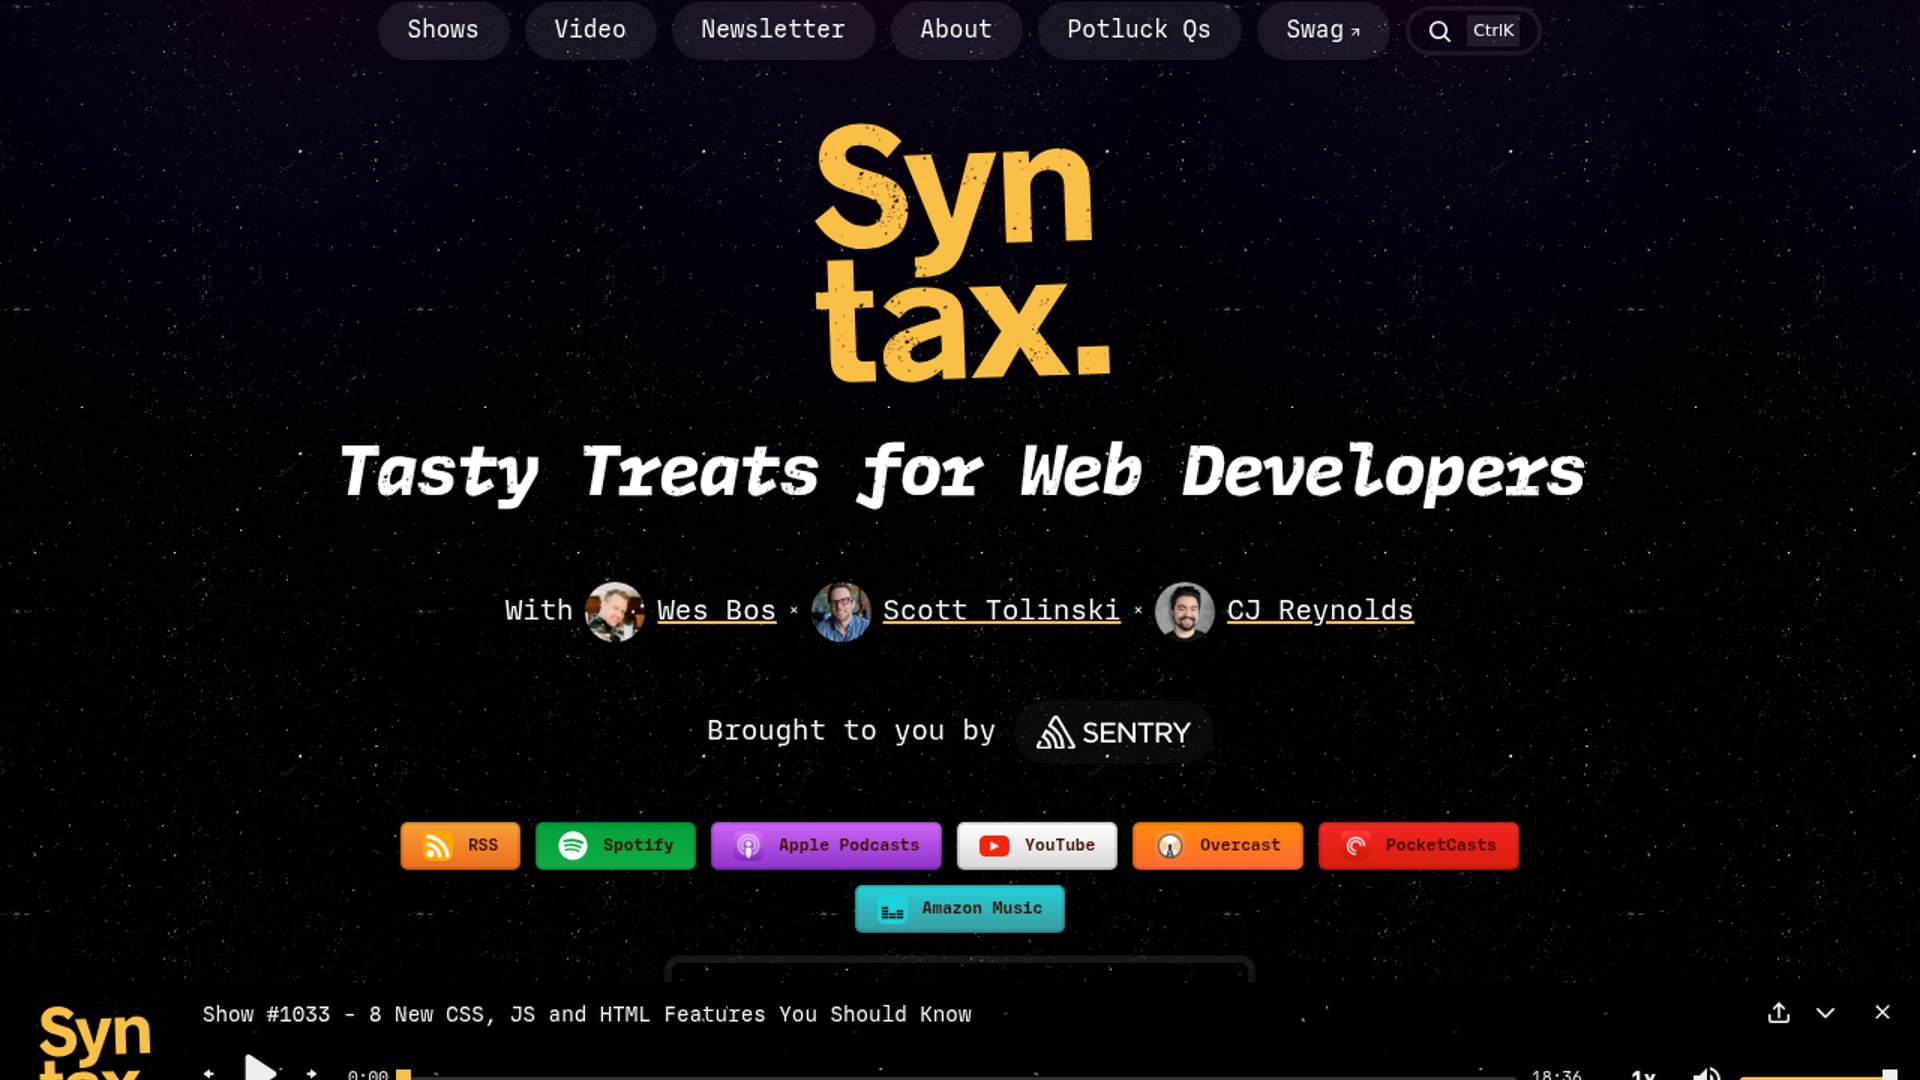Click the large Syntax logo
Image resolution: width=1920 pixels, height=1080 pixels.
pyautogui.click(x=963, y=253)
